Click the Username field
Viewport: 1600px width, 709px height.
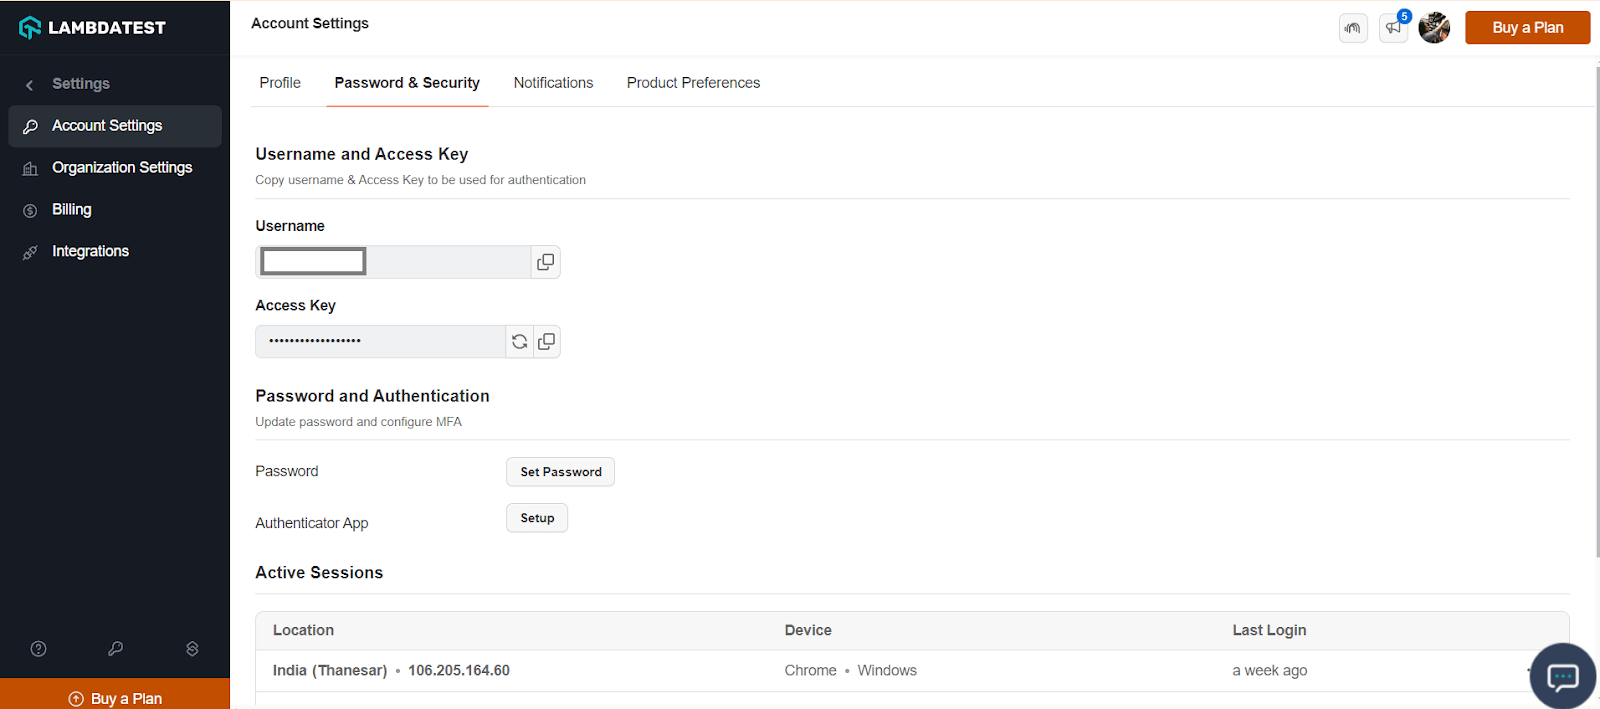click(x=393, y=262)
